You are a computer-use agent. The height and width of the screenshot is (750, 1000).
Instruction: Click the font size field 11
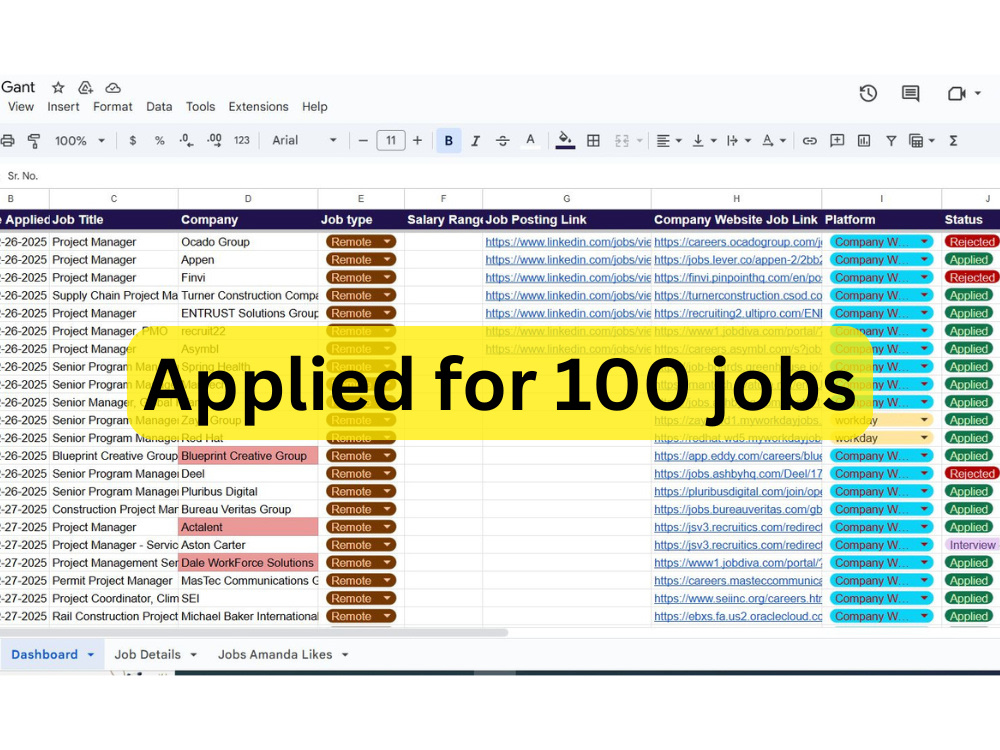(x=391, y=141)
